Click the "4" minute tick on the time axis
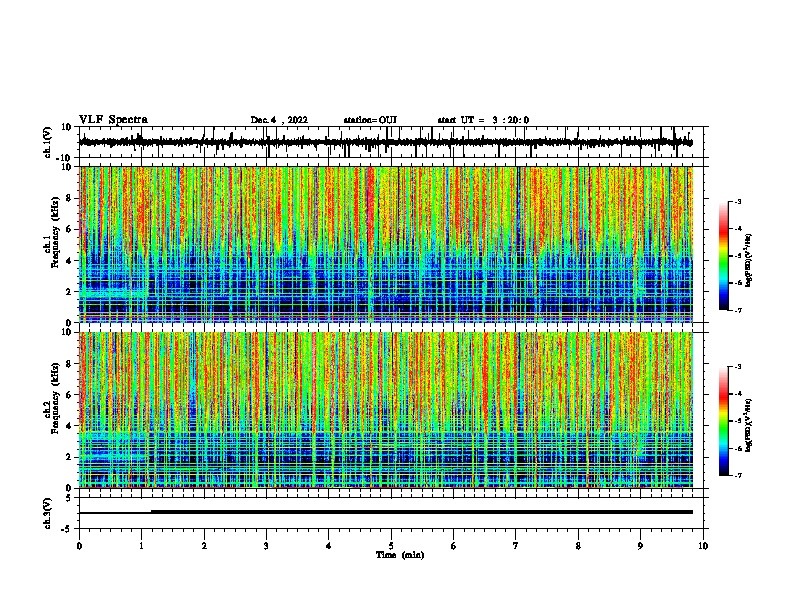 point(329,546)
